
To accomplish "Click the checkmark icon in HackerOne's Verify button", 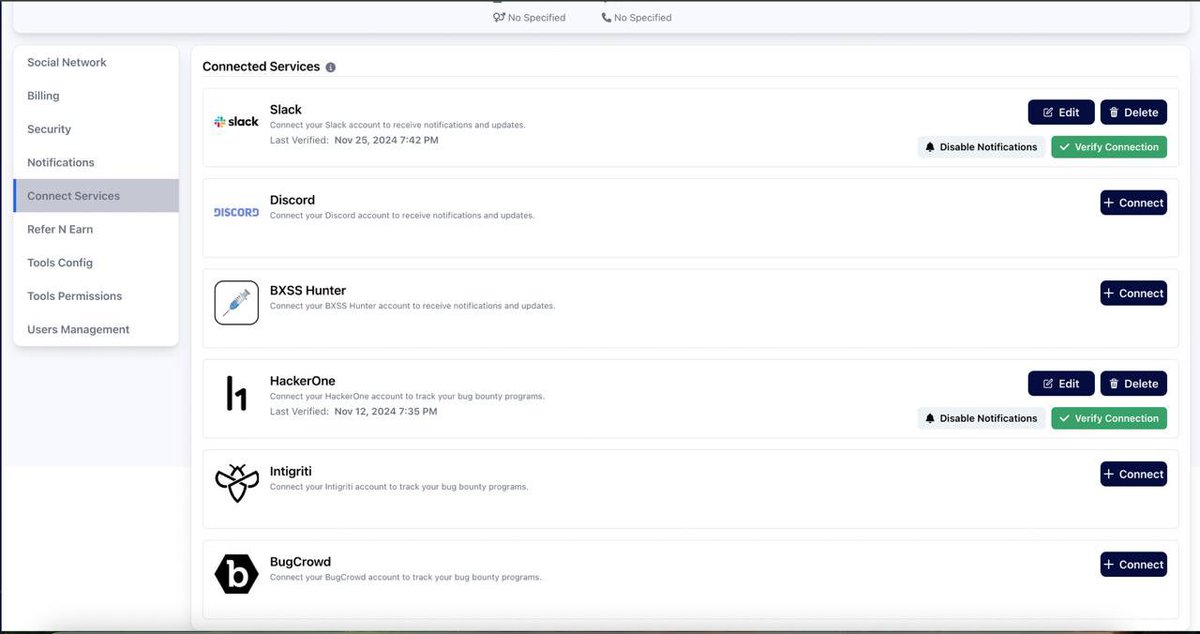I will coord(1065,419).
